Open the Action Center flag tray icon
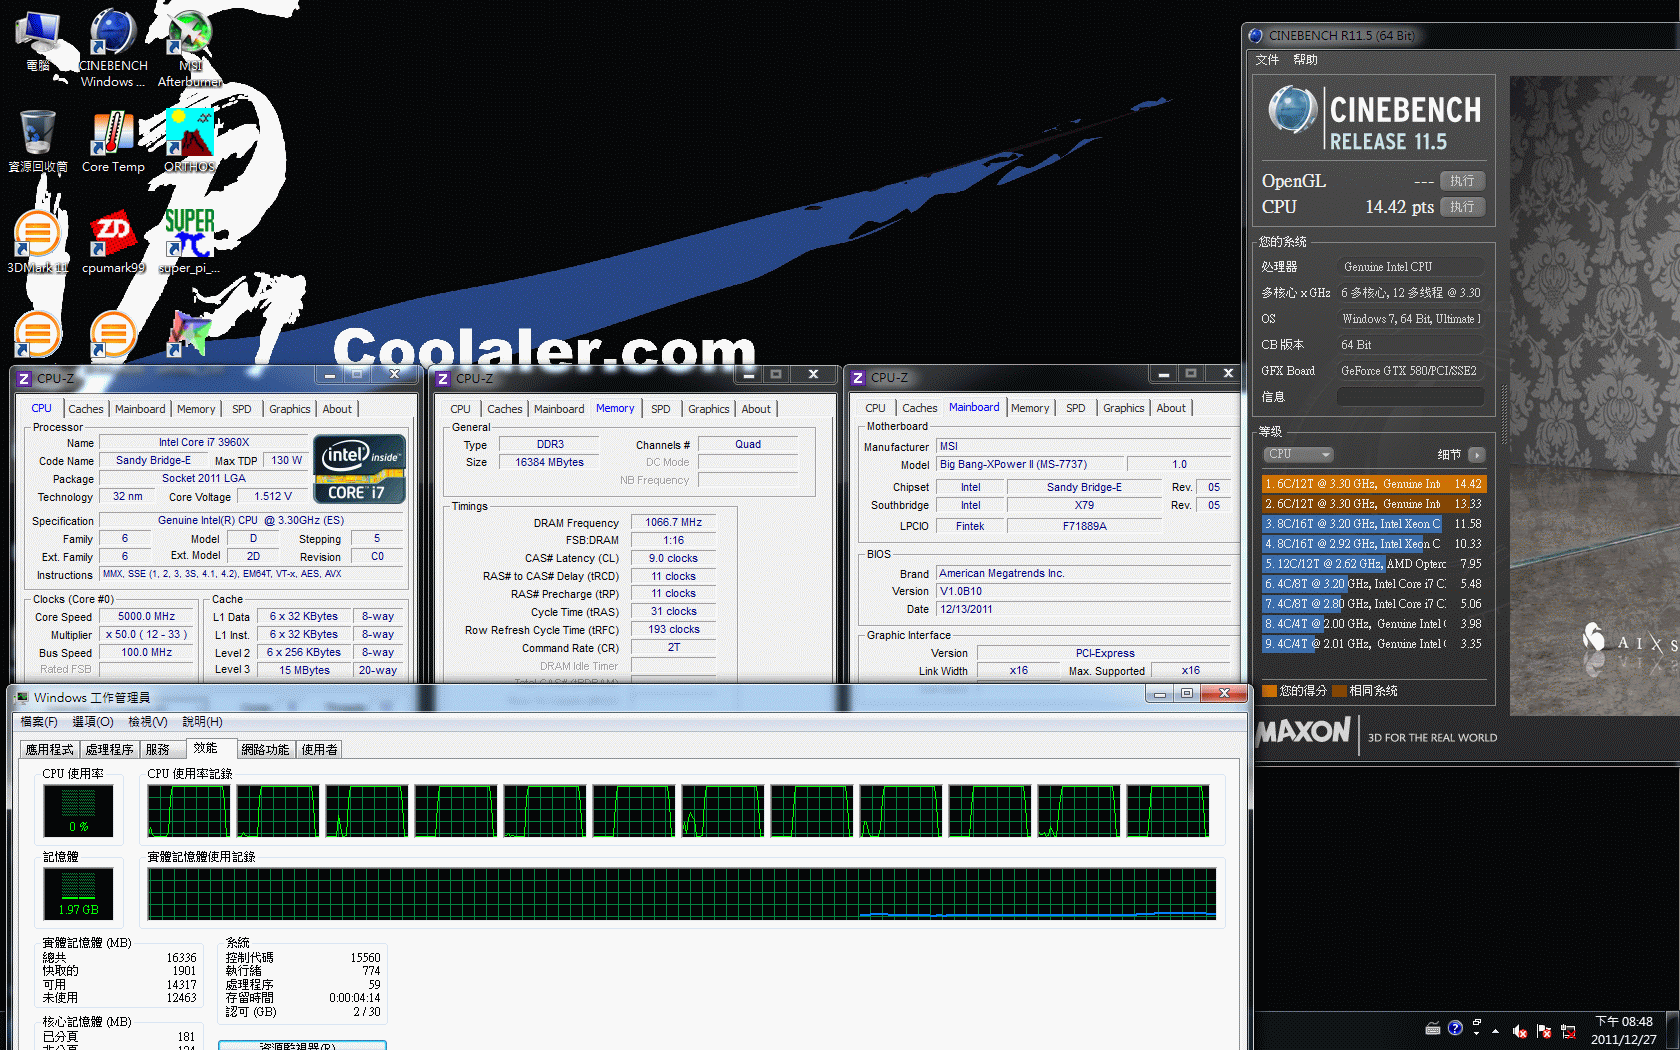The height and width of the screenshot is (1050, 1680). (x=1543, y=1031)
